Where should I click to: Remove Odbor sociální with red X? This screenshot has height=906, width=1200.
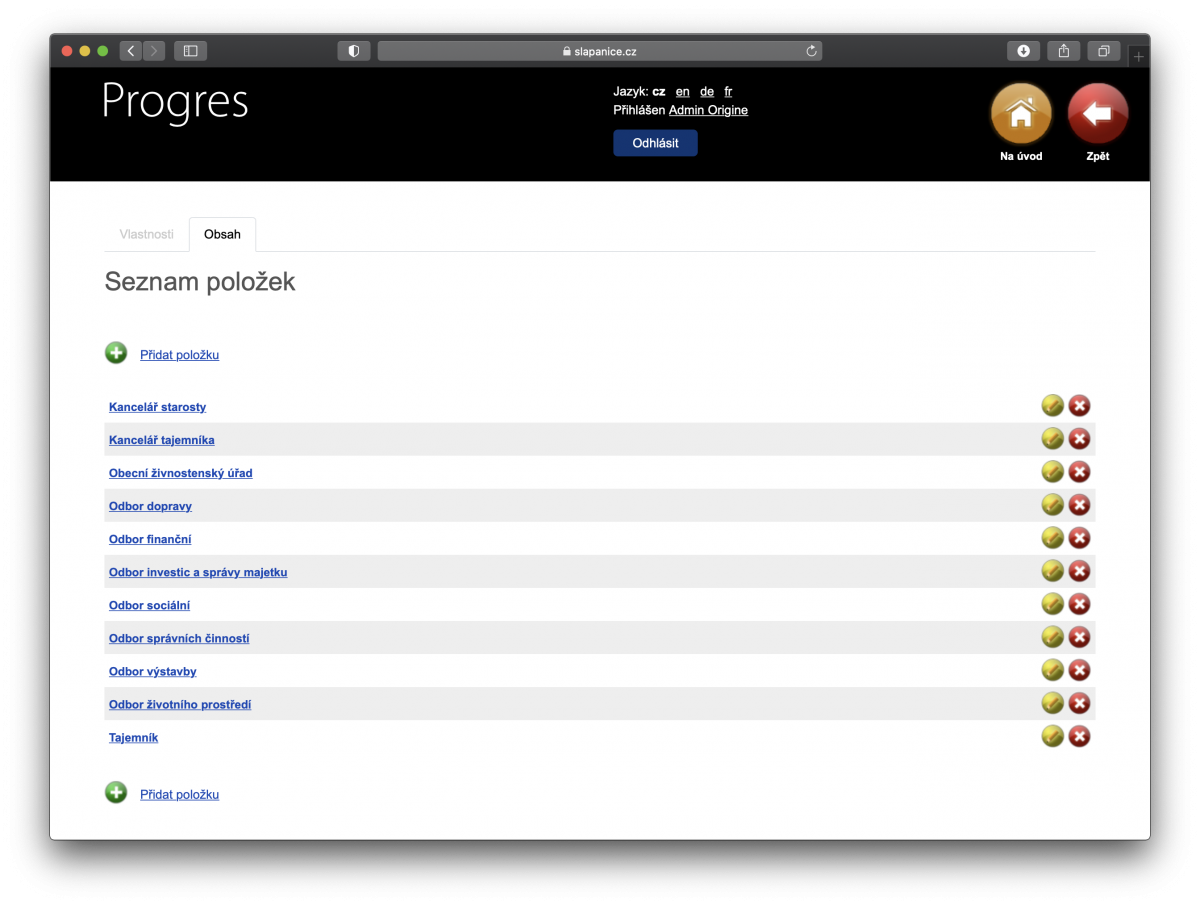[x=1079, y=604]
